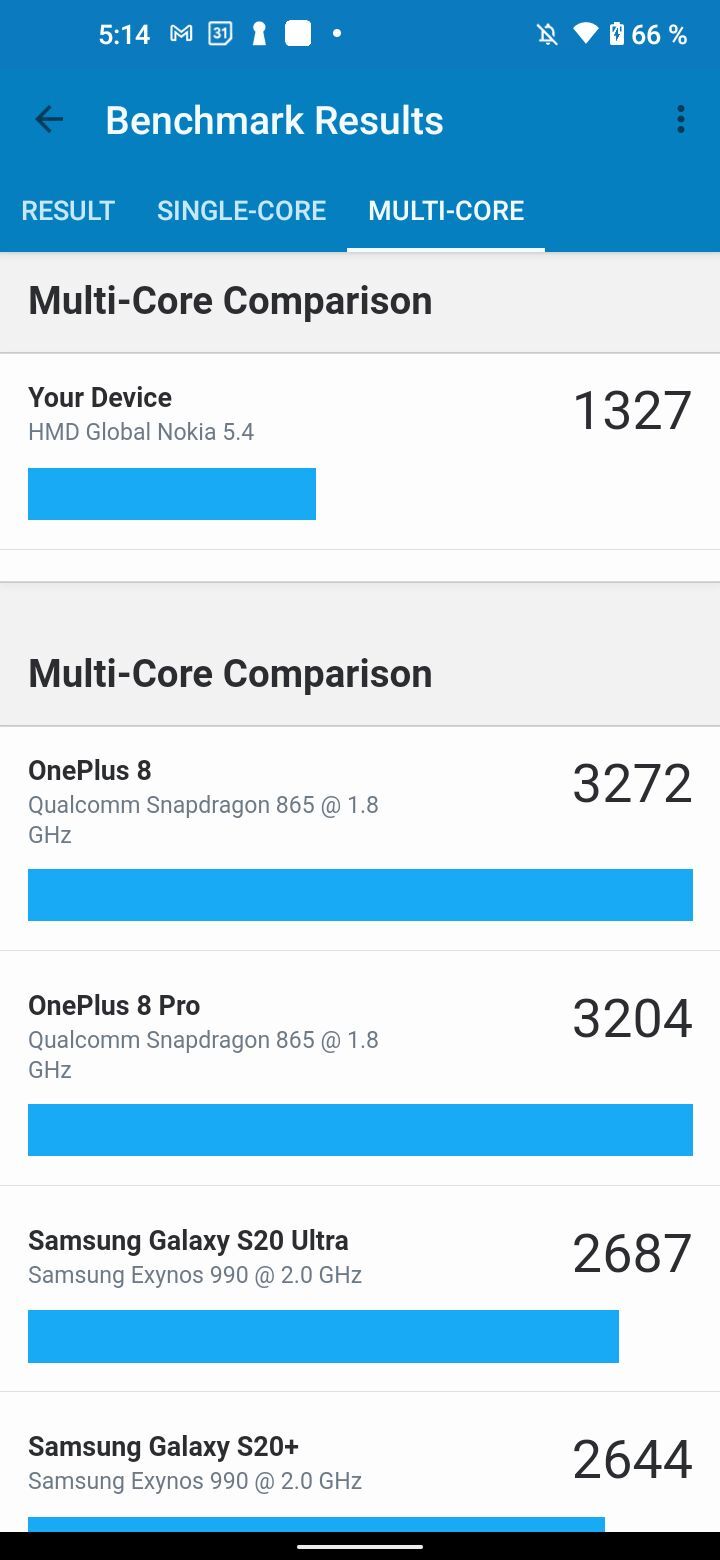Tap the battery status icon
This screenshot has width=720, height=1560.
pos(617,35)
